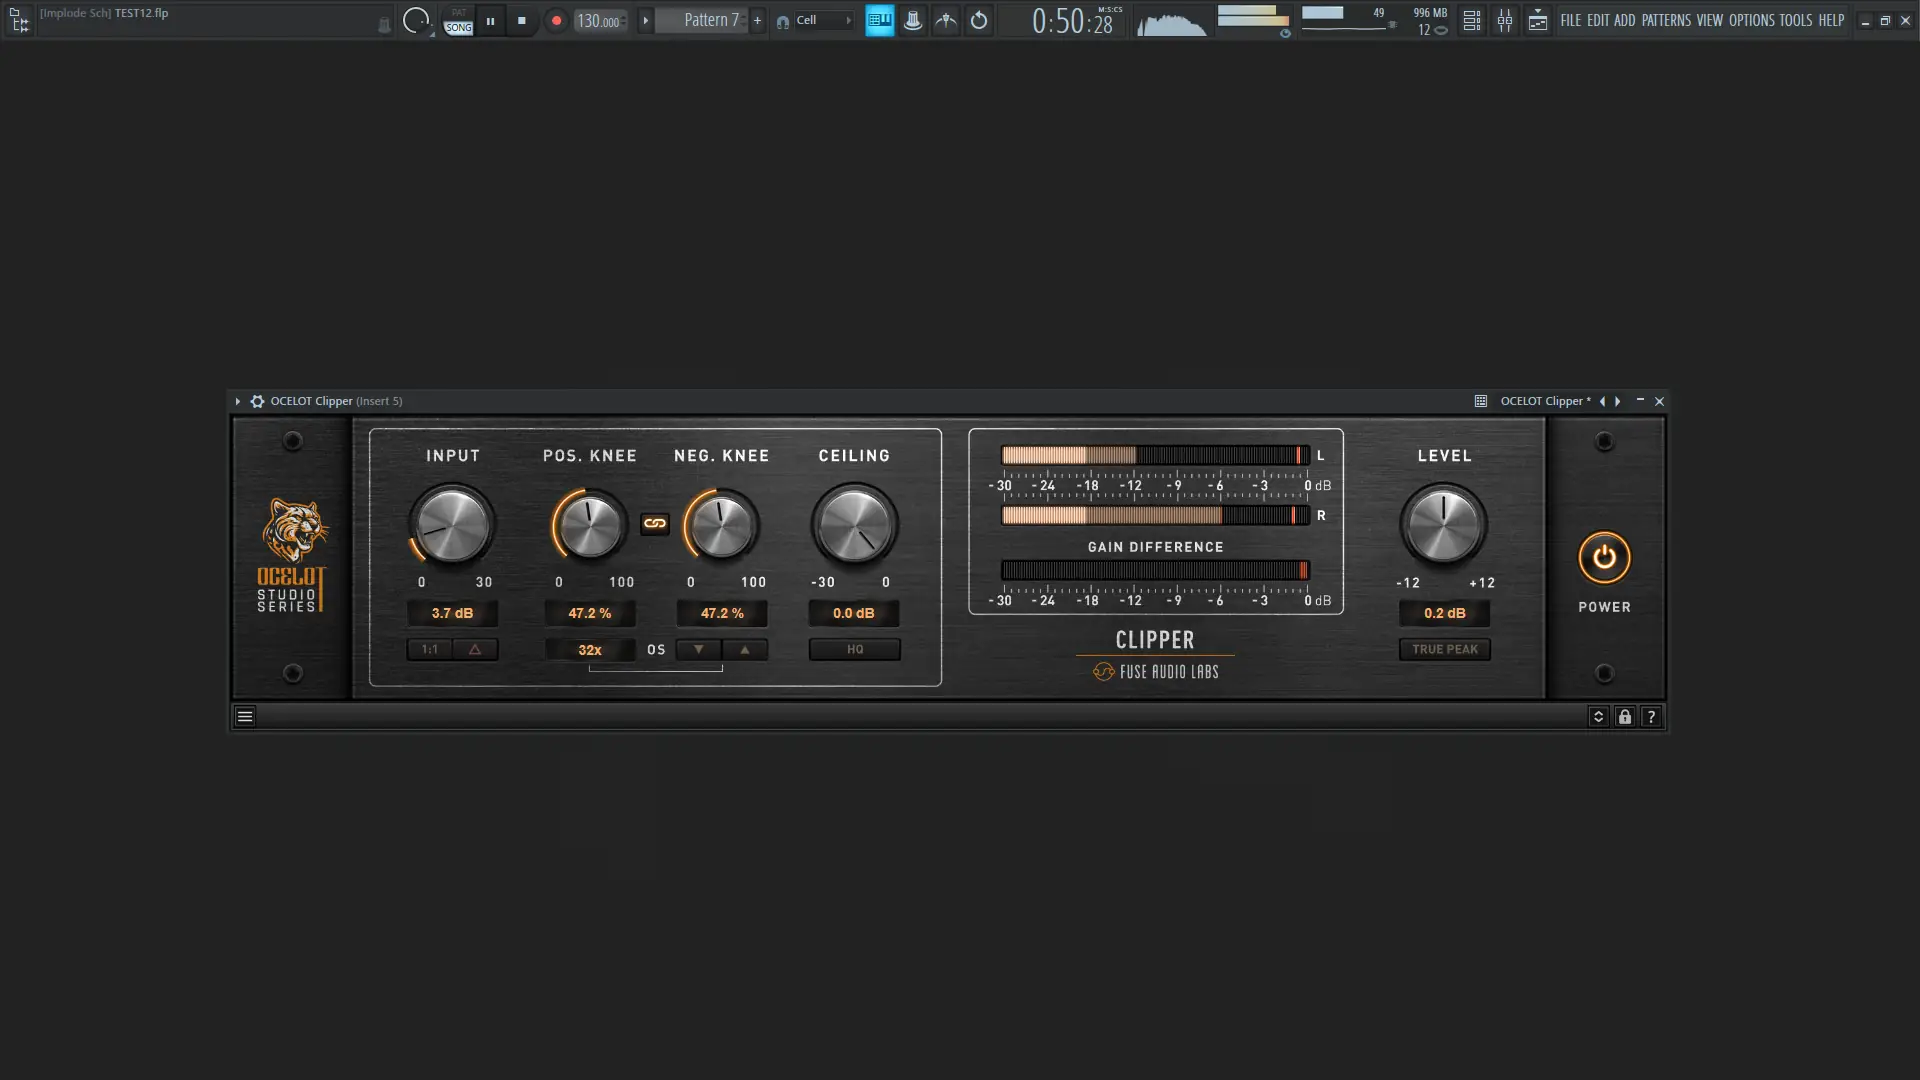Open the Cell snap dropdown
The width and height of the screenshot is (1920, 1080).
(x=822, y=20)
